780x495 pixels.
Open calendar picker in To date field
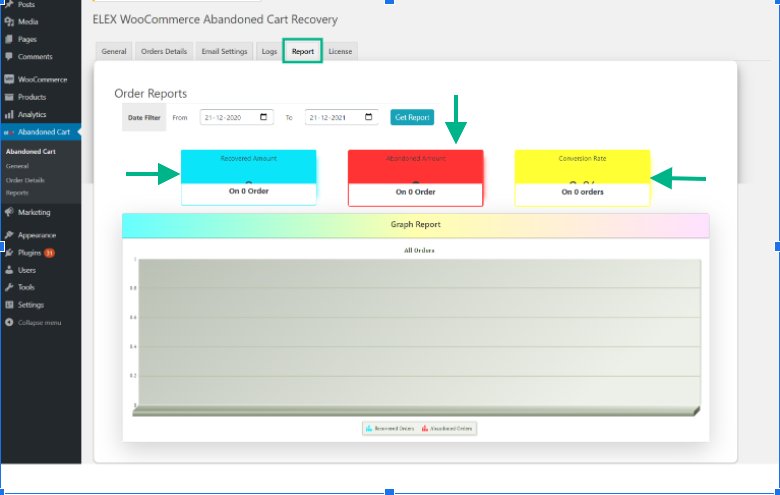pyautogui.click(x=369, y=117)
